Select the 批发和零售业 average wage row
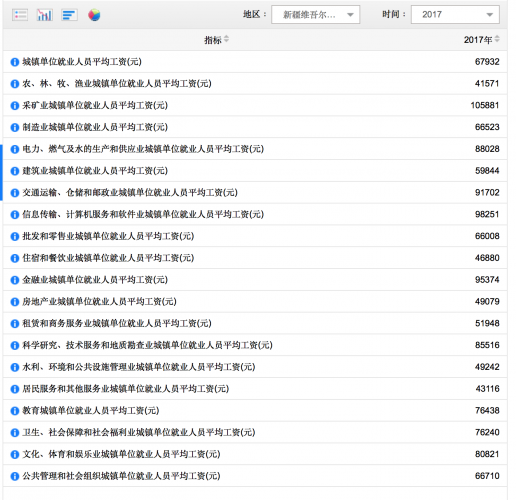Image resolution: width=516 pixels, height=500 pixels. coord(255,236)
